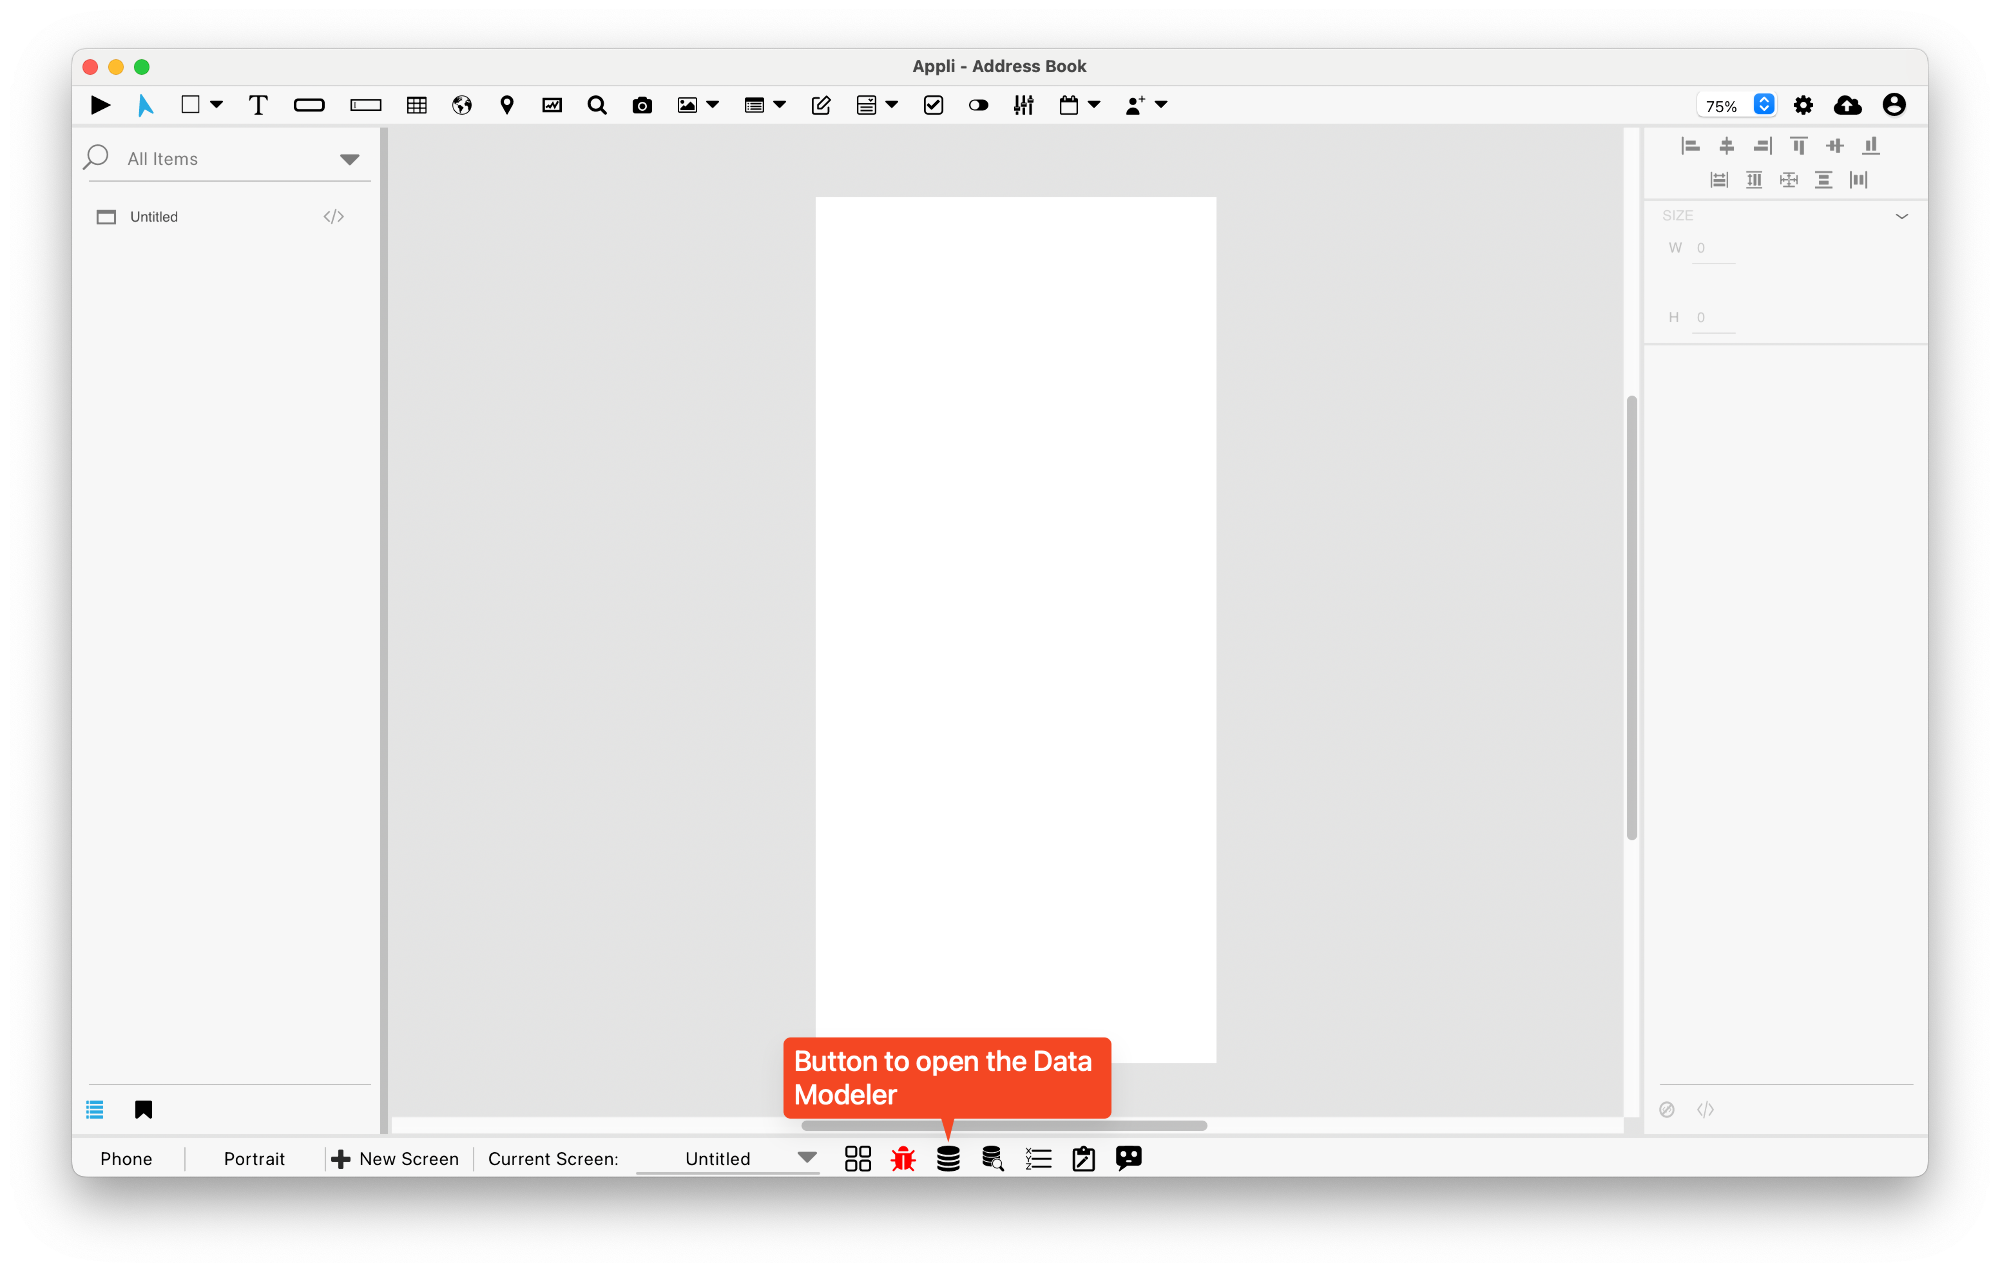The height and width of the screenshot is (1272, 2000).
Task: Click the Data Modeler button in status bar
Action: (948, 1158)
